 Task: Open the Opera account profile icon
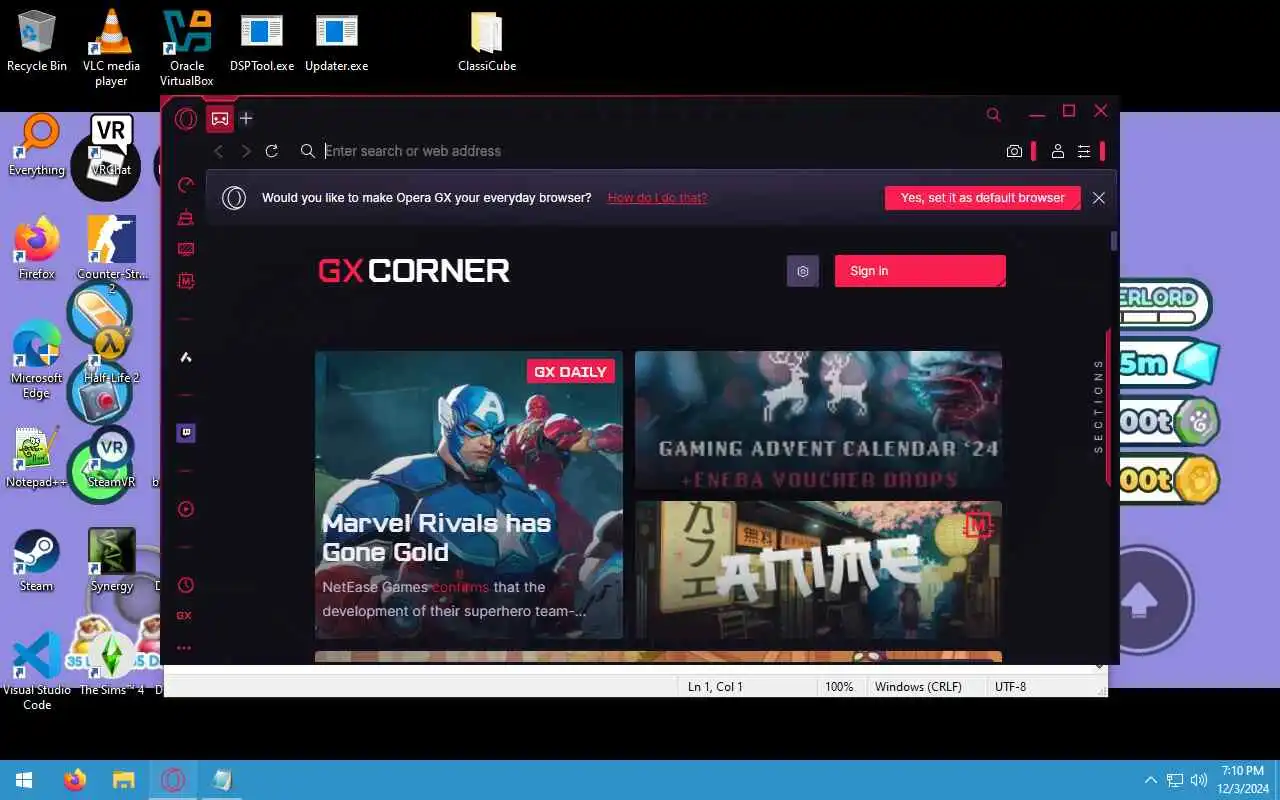click(x=1057, y=151)
